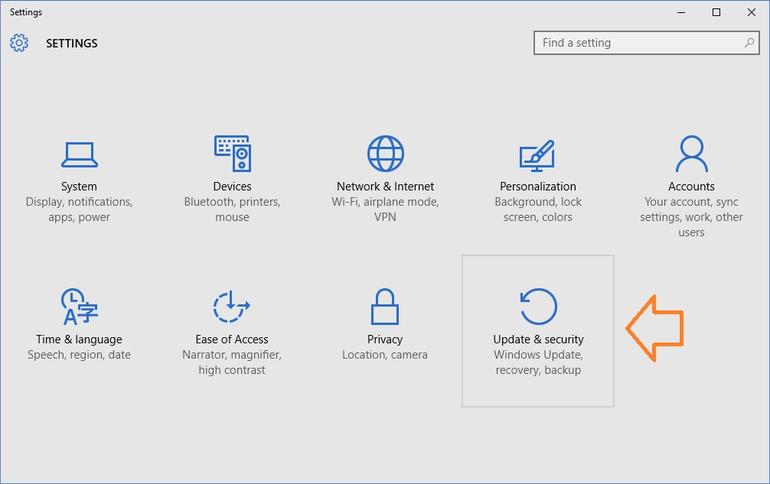770x484 pixels.
Task: Click the Windows Update, recovery, backup description
Action: pos(538,362)
